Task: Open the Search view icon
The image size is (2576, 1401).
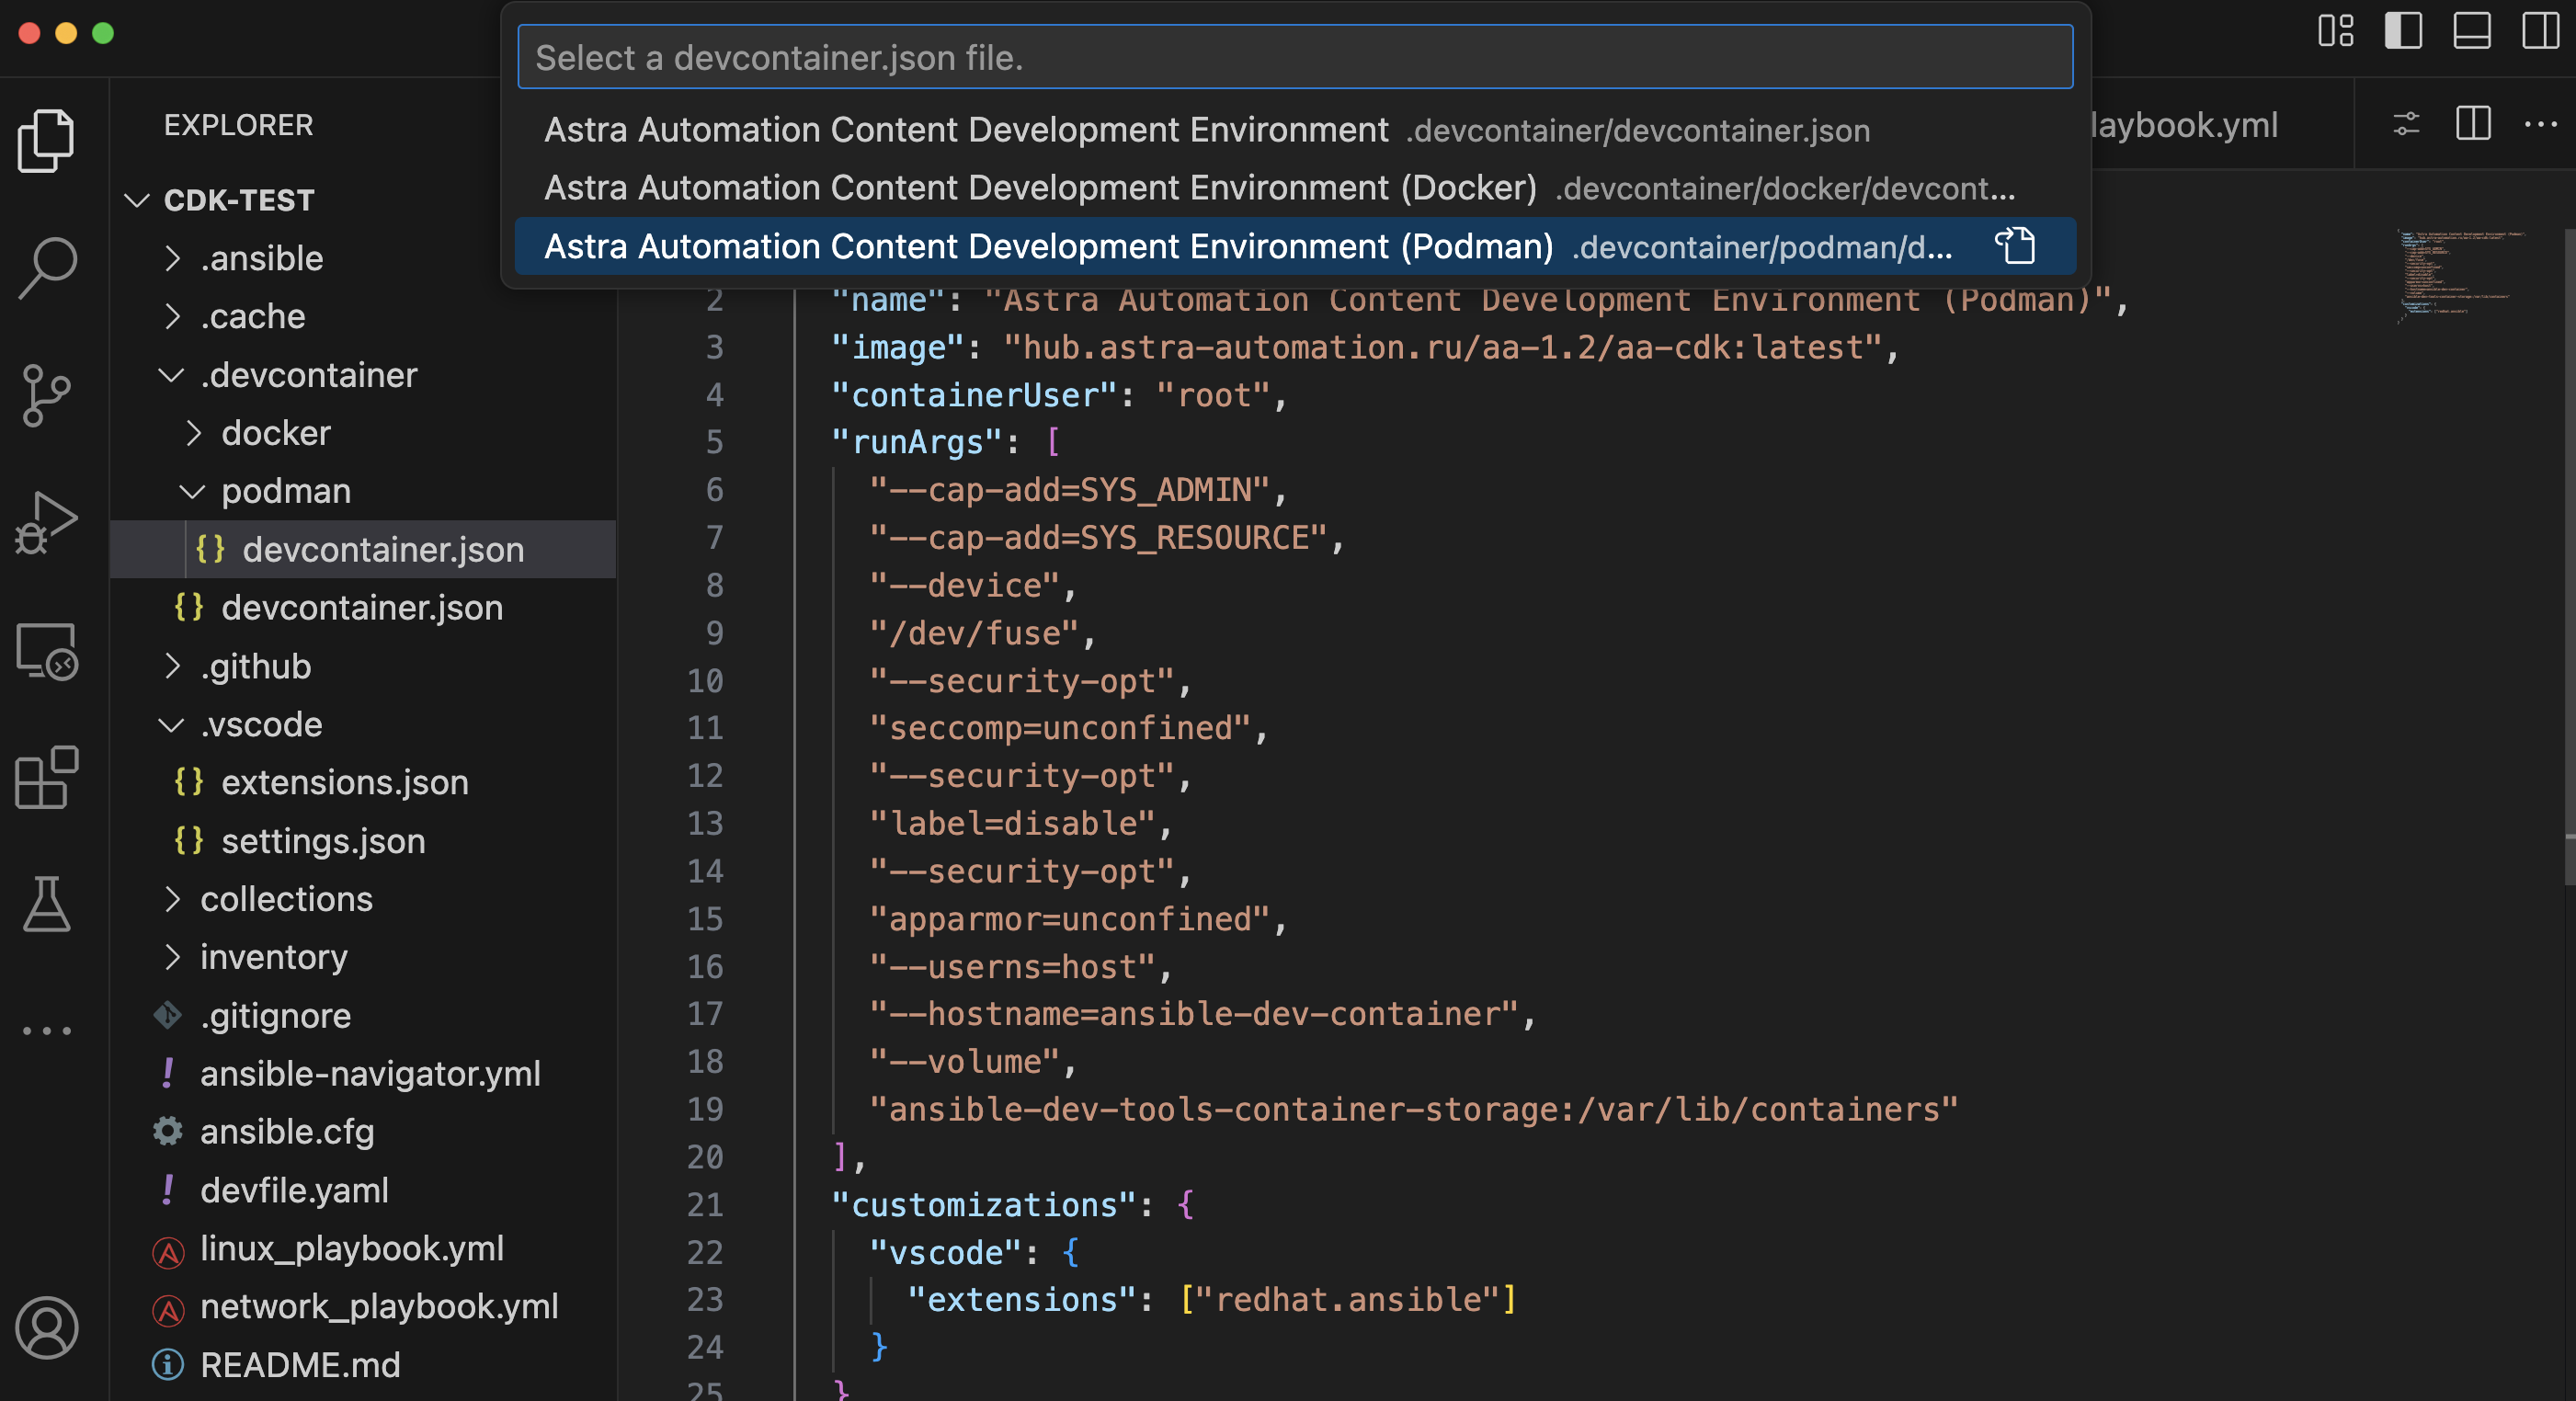Action: coord(46,267)
